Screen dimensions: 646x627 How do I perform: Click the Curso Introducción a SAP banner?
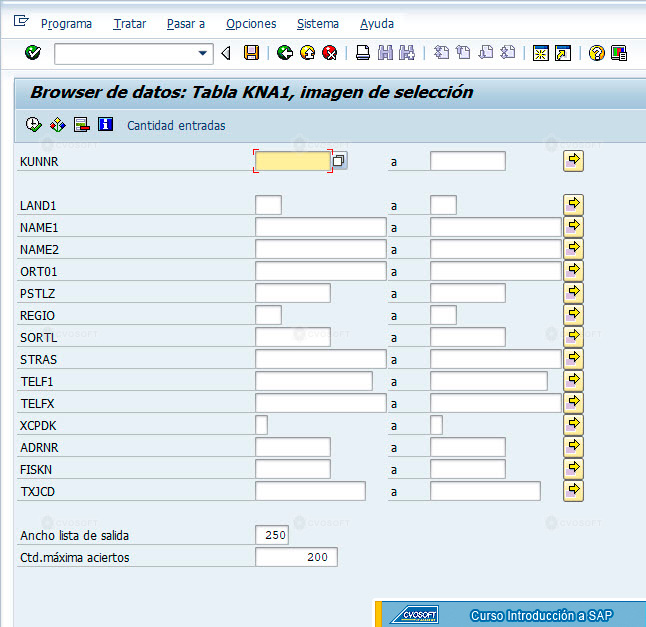click(510, 614)
